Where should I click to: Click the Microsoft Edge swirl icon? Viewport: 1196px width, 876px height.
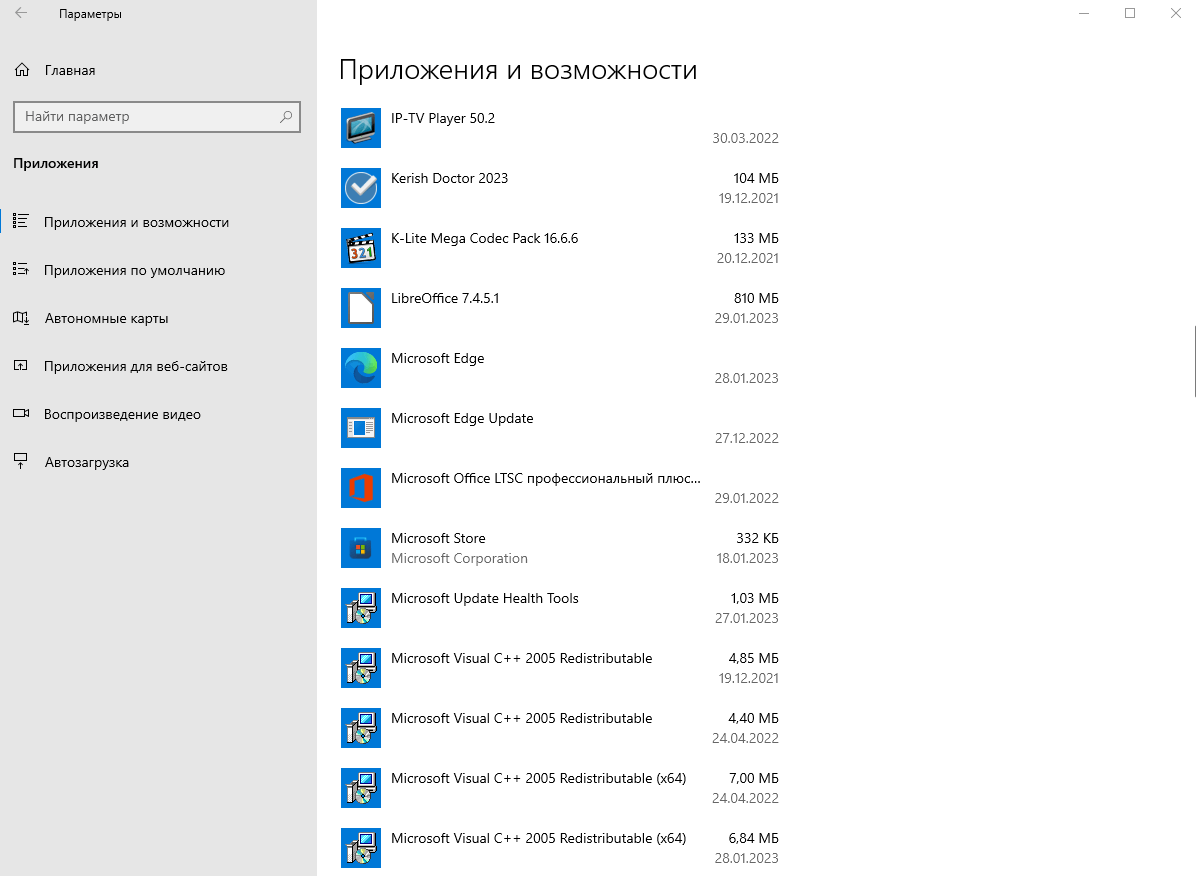click(361, 369)
